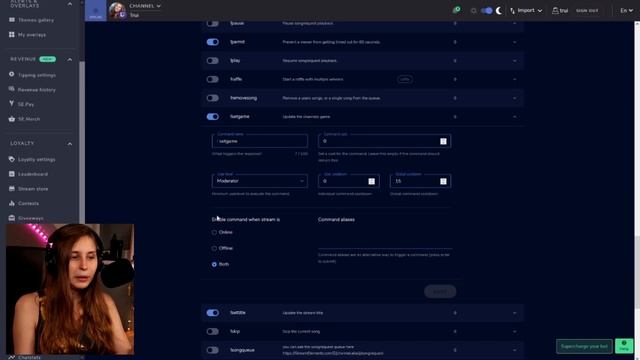Enable the !removesong command switch
Viewport: 640px width, 360px height.
coord(213,98)
